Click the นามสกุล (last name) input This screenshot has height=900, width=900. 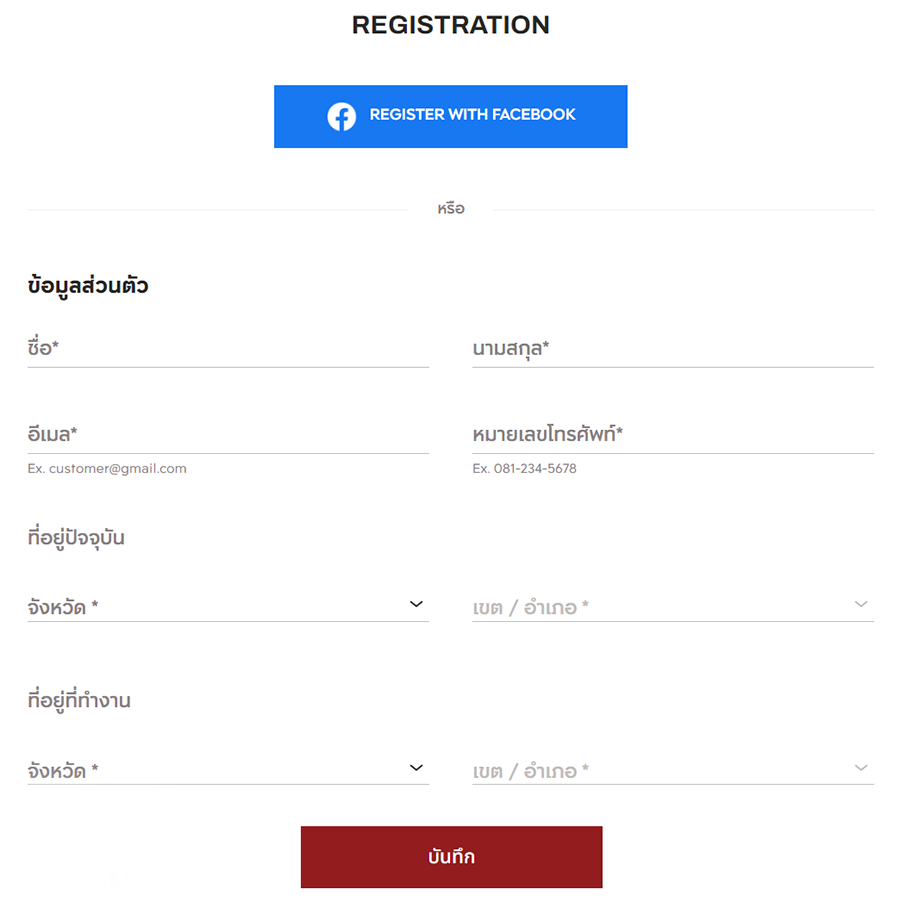click(x=672, y=349)
